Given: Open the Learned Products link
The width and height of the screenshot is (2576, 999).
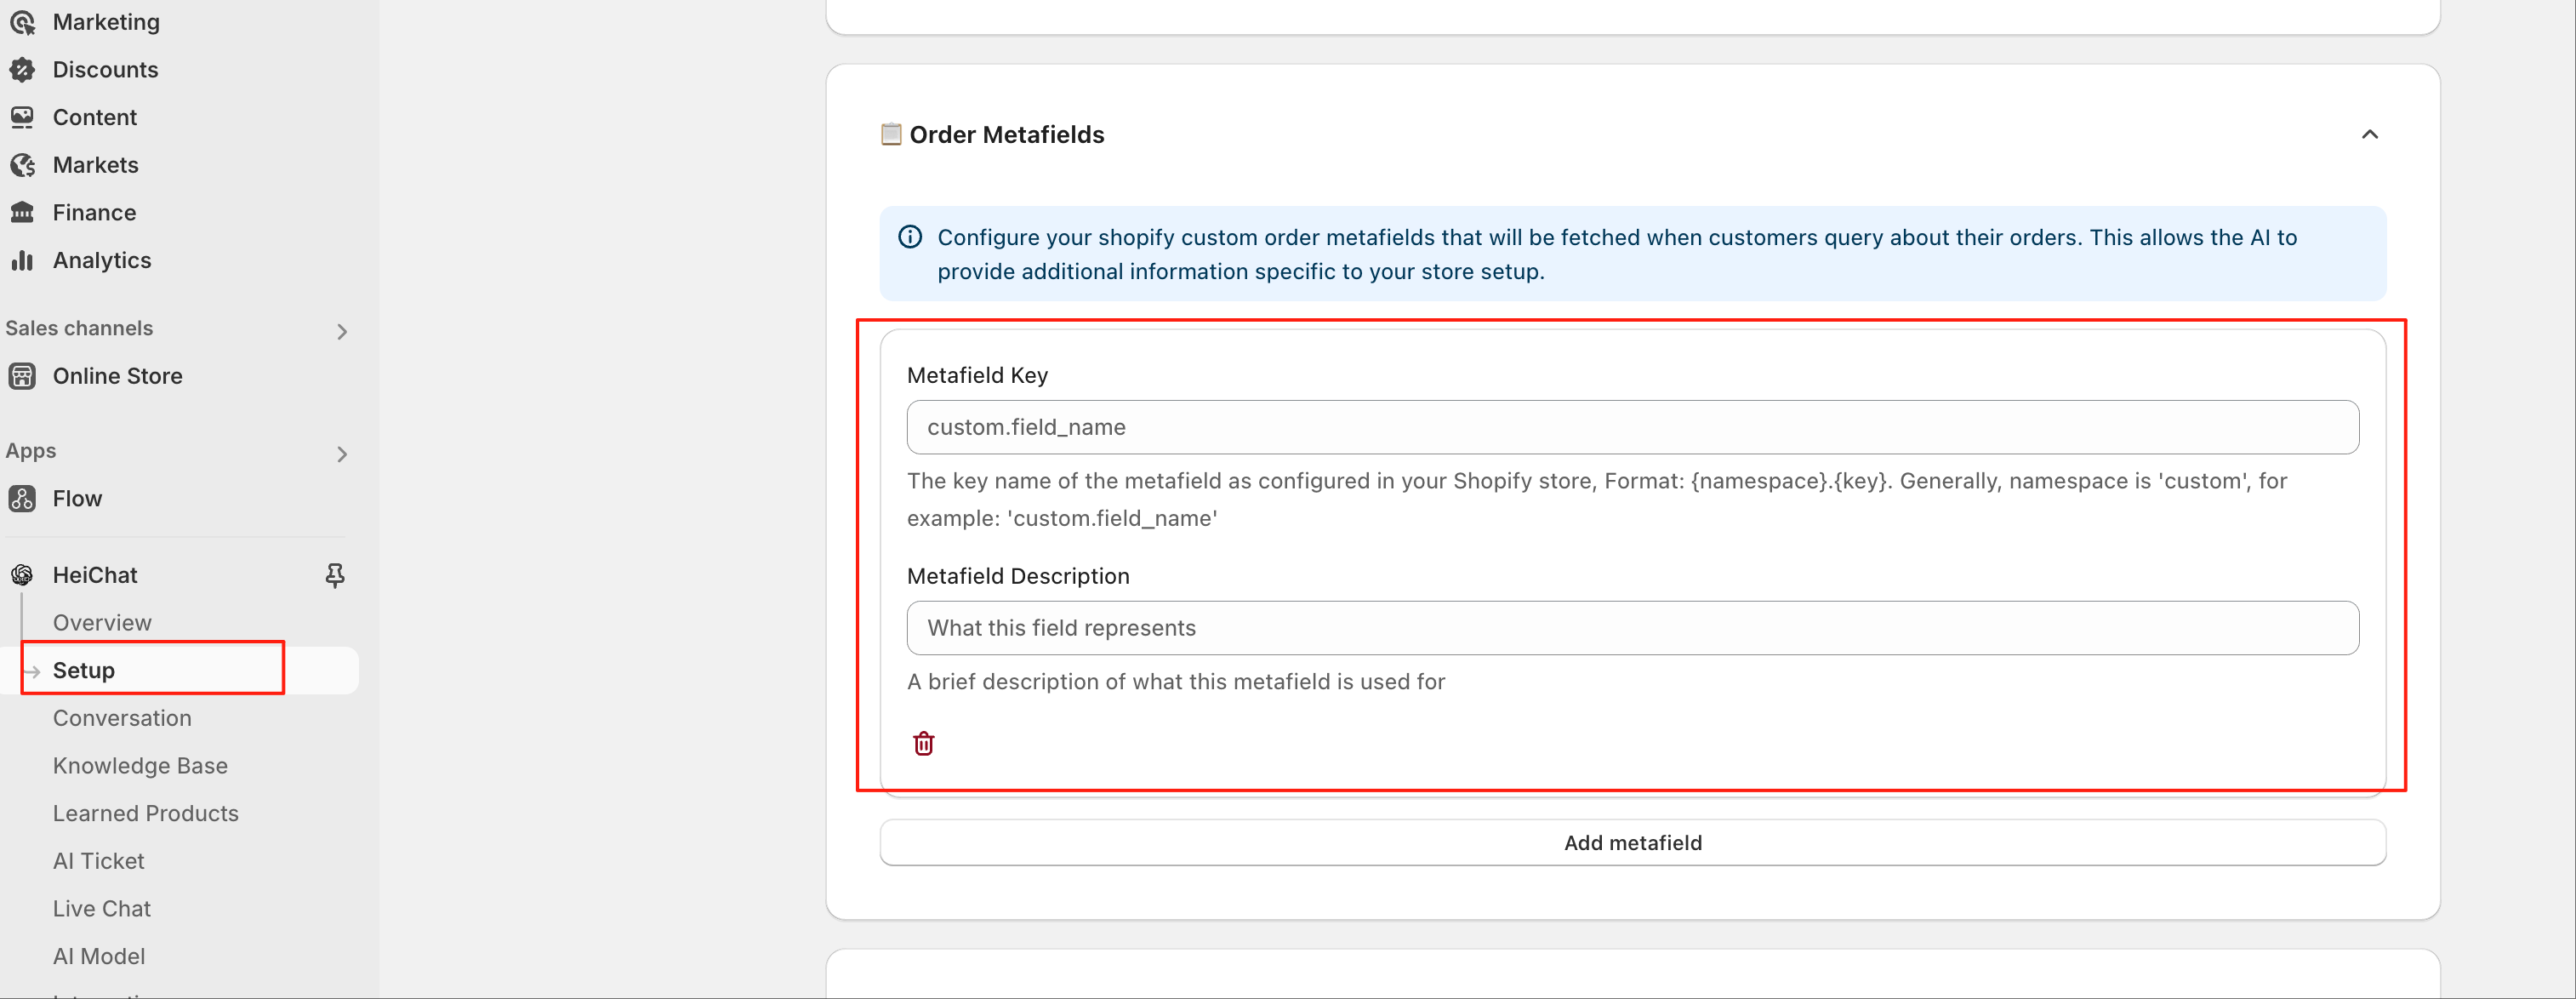Looking at the screenshot, I should point(145,814).
